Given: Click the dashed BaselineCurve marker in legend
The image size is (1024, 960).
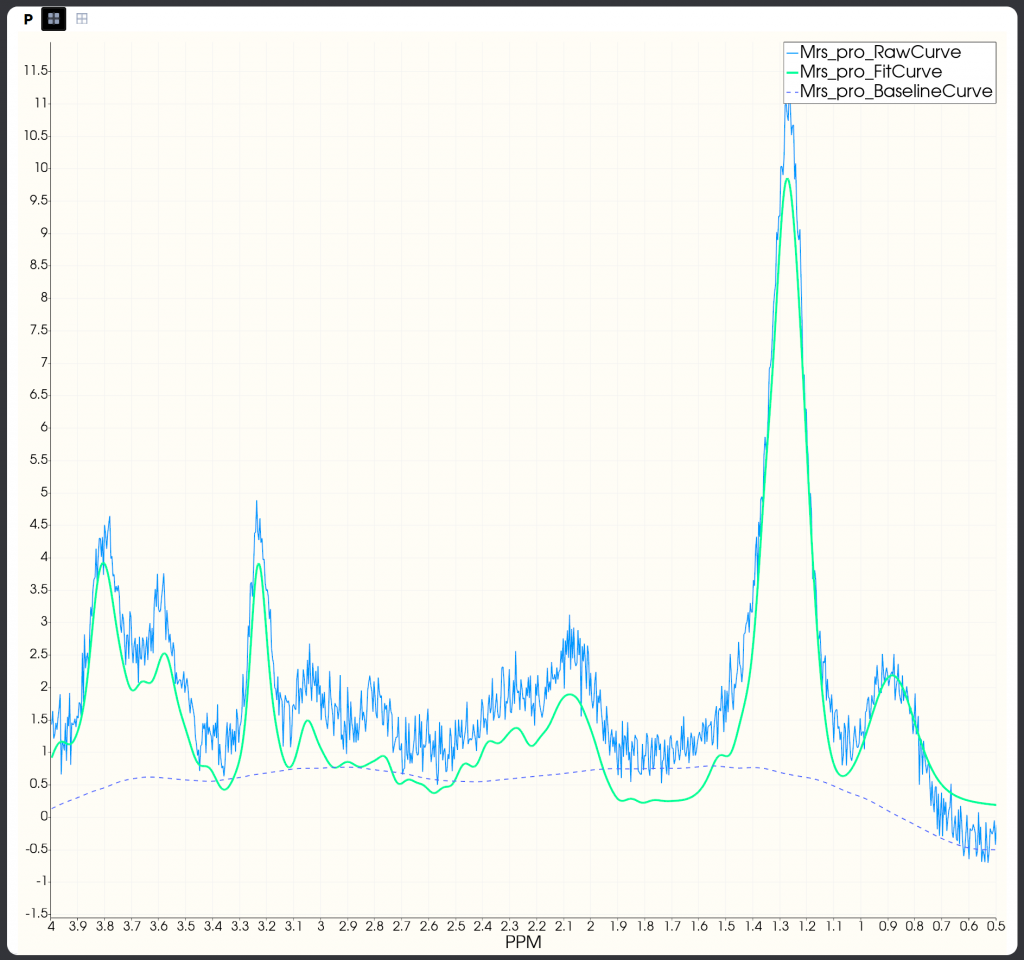Looking at the screenshot, I should [793, 92].
